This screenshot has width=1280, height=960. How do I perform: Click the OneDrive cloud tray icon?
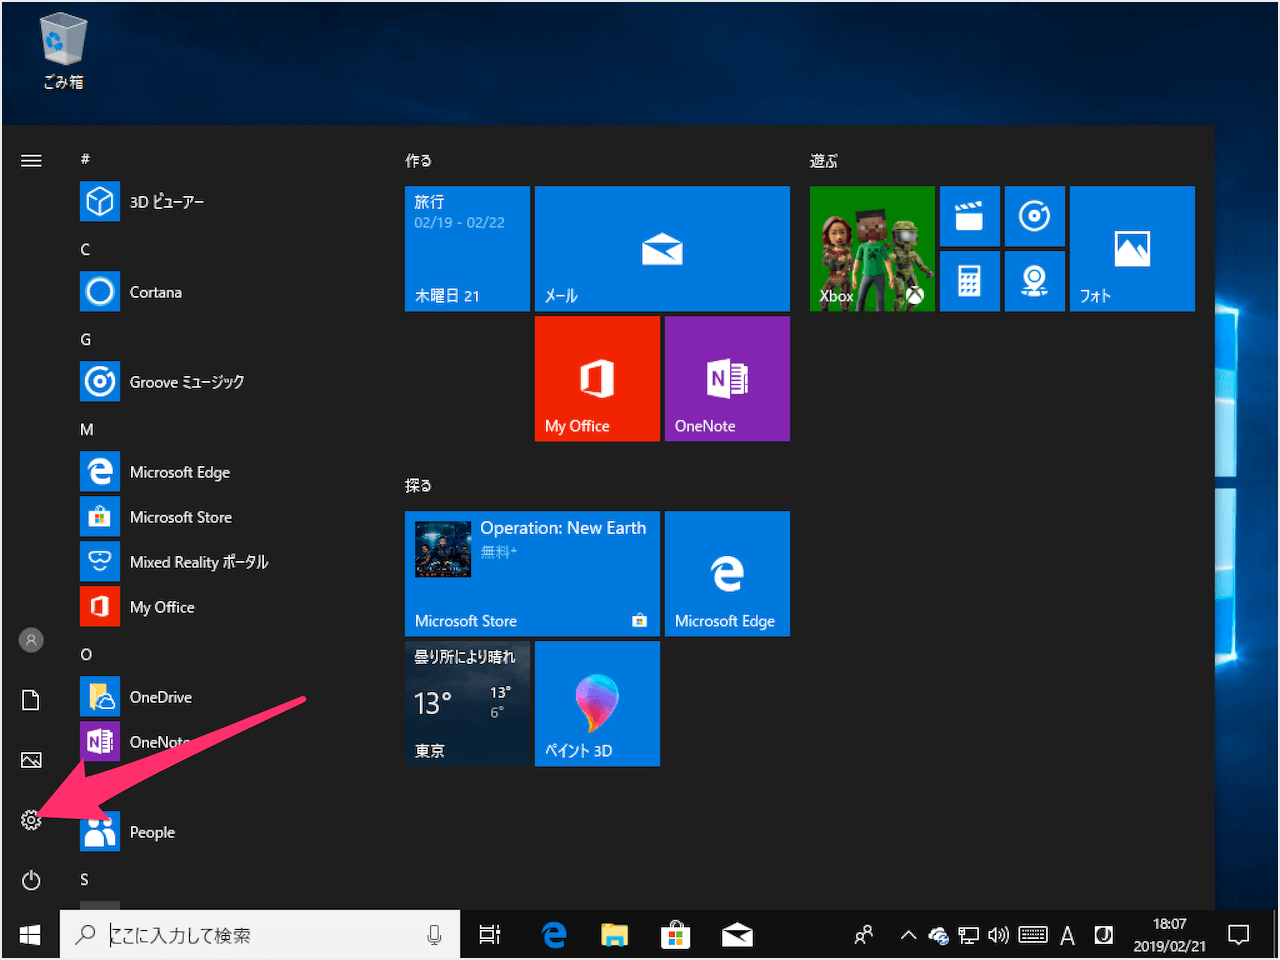pos(938,935)
